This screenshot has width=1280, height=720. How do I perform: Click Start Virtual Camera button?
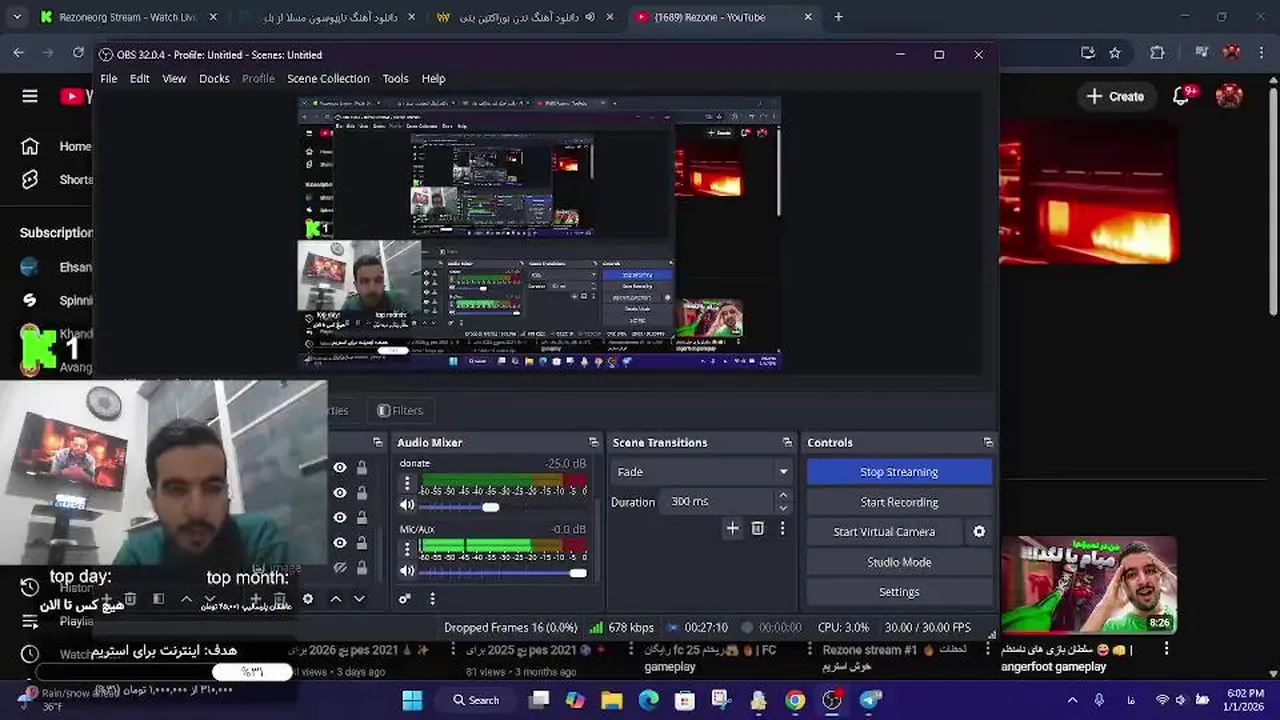click(884, 532)
